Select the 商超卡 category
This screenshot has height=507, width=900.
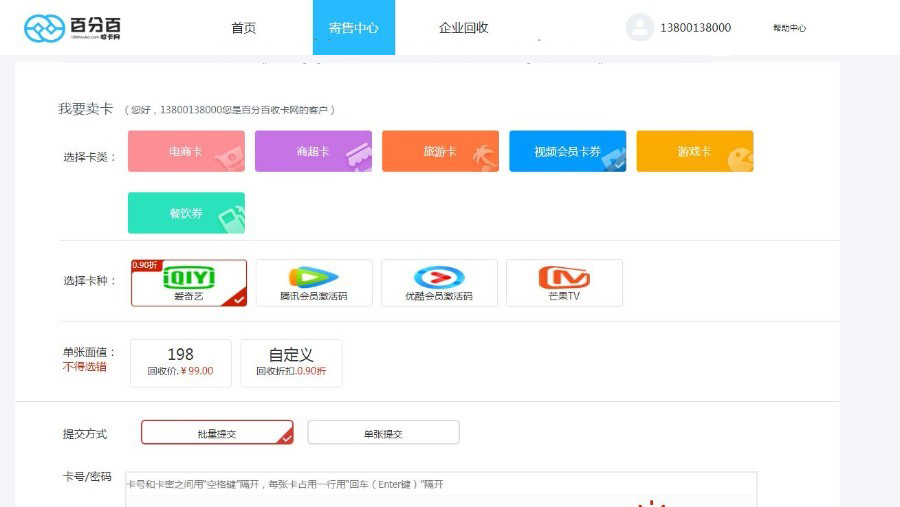[x=313, y=151]
